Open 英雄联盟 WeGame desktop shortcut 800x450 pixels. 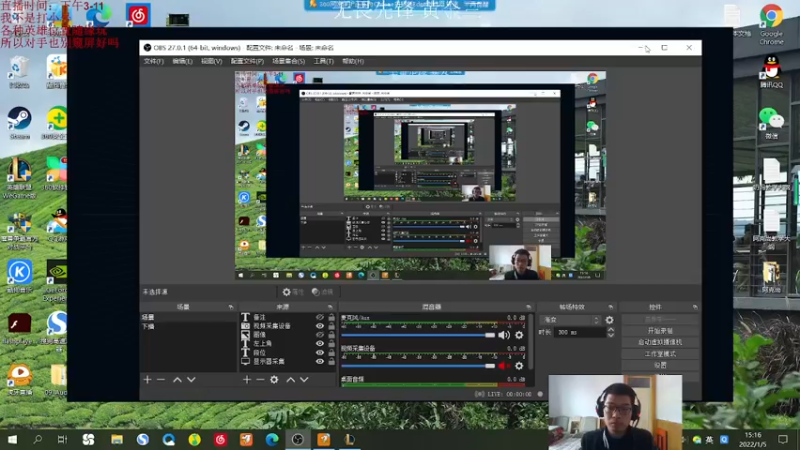tap(19, 179)
